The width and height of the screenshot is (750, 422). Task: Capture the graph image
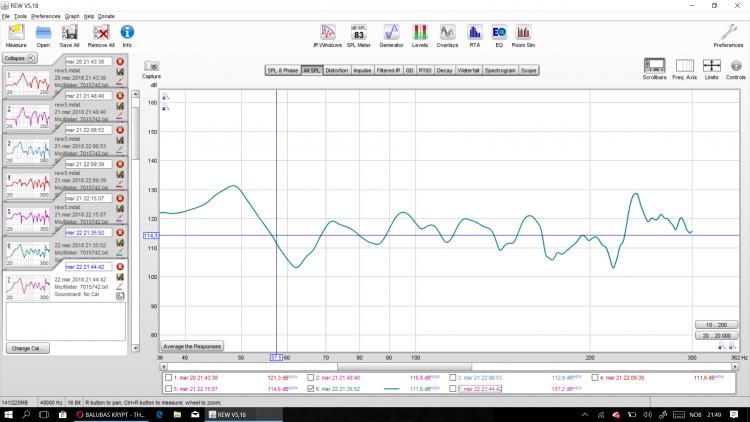(x=152, y=69)
